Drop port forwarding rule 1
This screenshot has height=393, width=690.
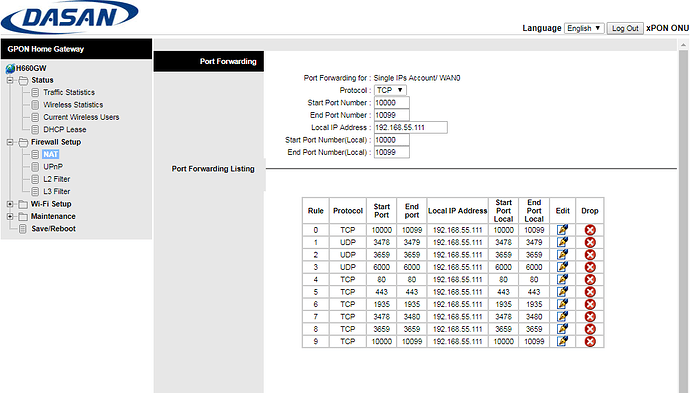click(590, 242)
